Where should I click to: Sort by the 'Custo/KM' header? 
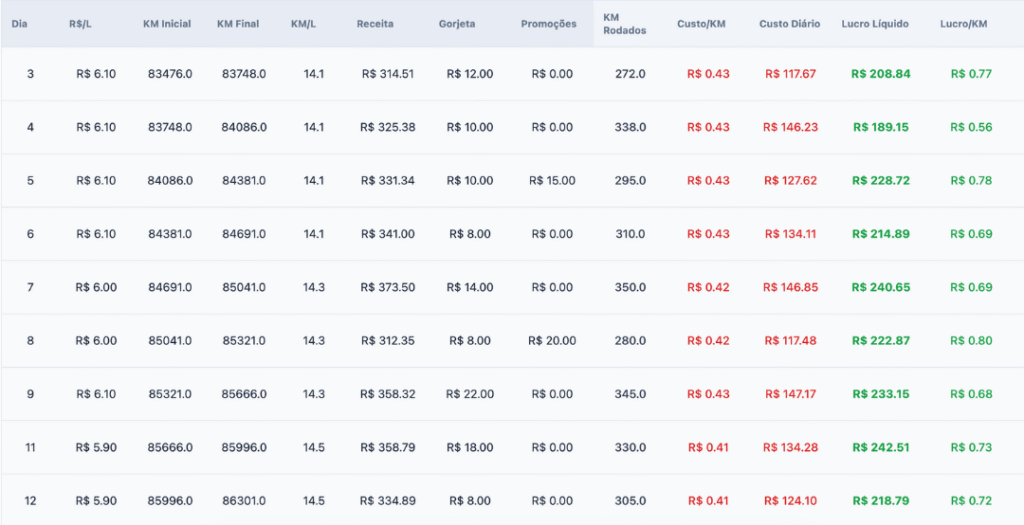[701, 23]
